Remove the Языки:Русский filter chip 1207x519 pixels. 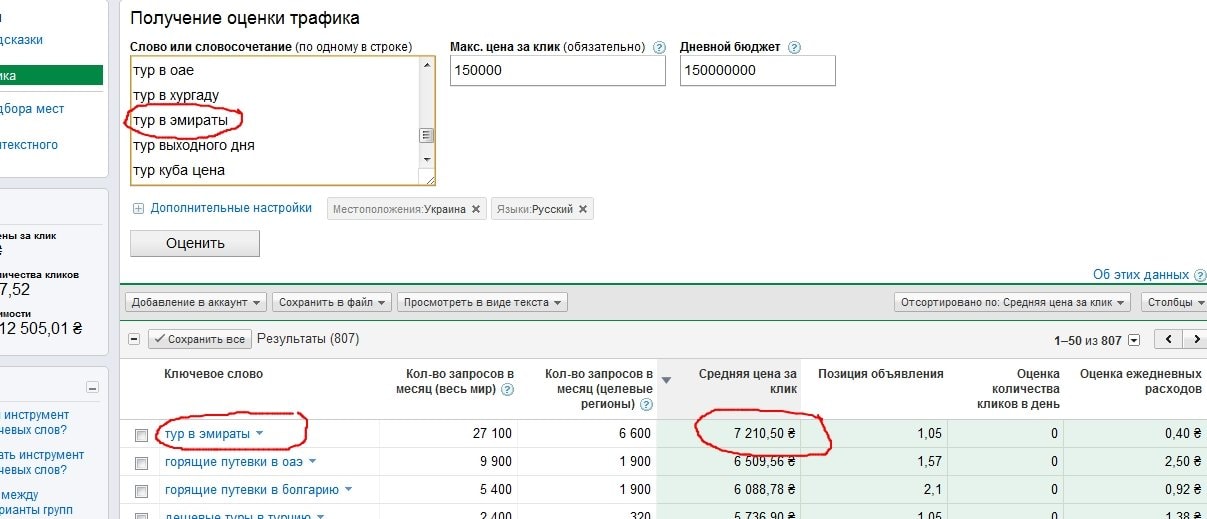click(584, 209)
